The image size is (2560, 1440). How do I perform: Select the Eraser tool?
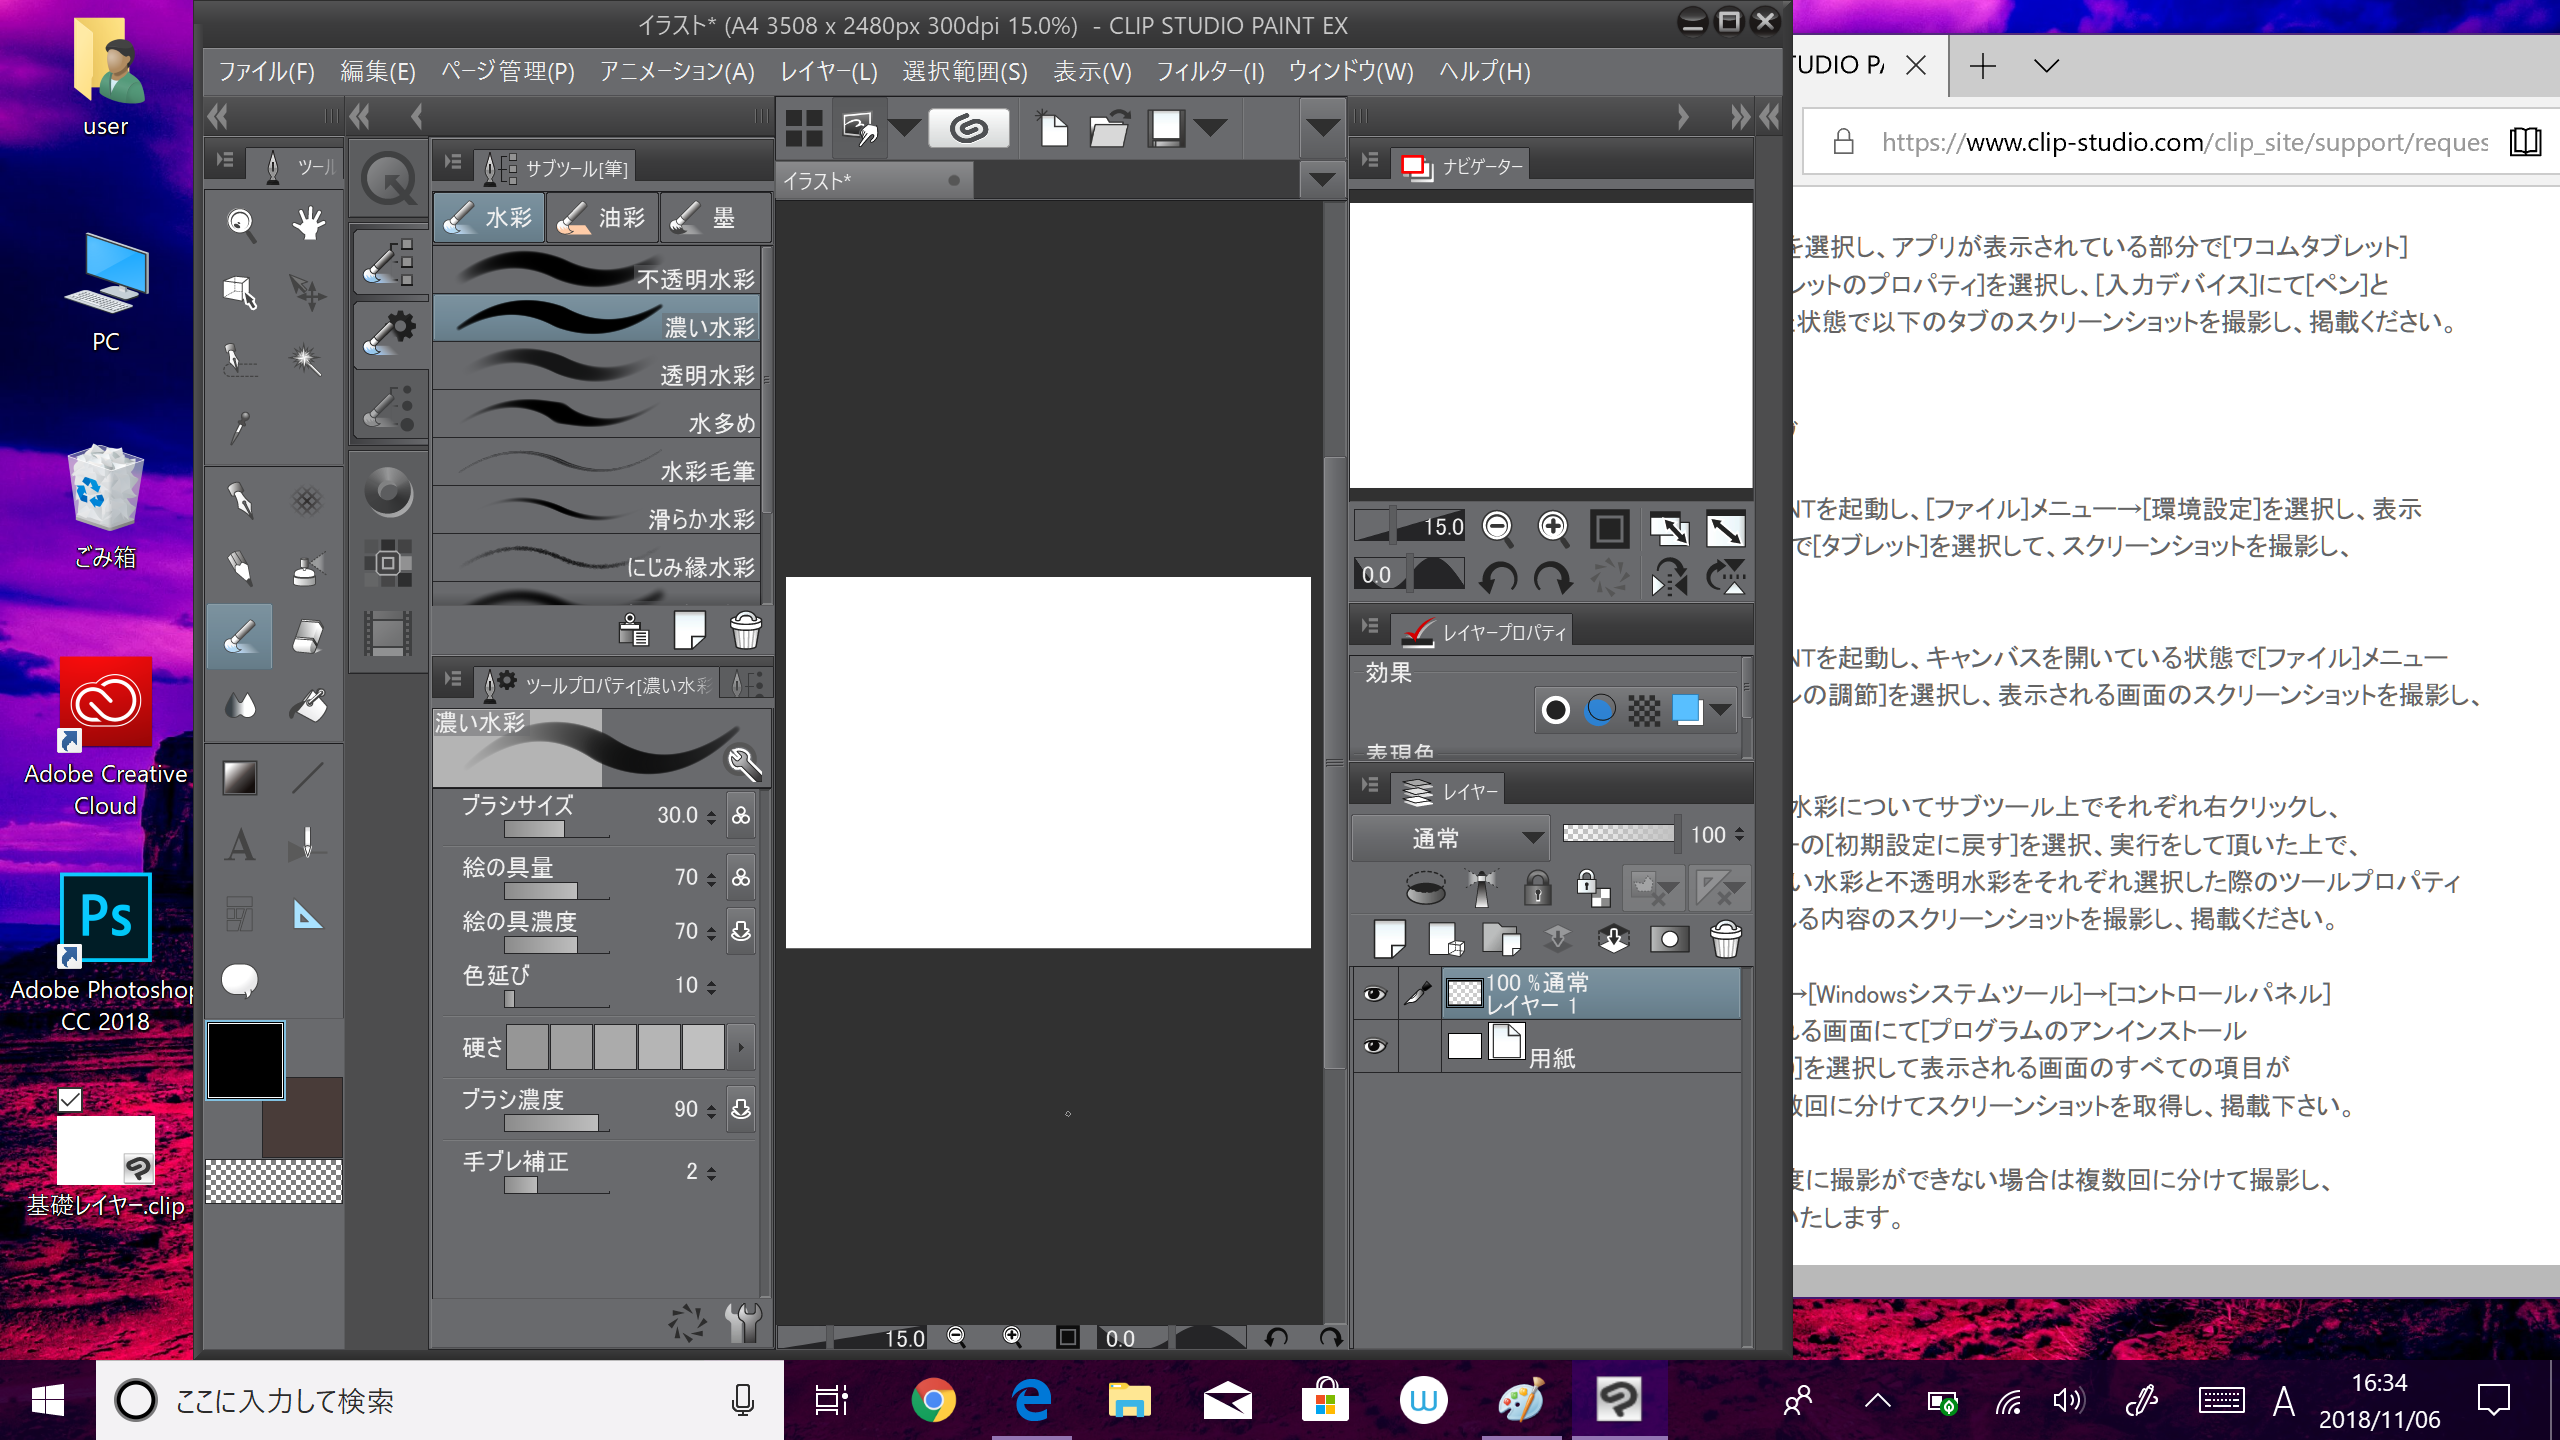pos(308,637)
